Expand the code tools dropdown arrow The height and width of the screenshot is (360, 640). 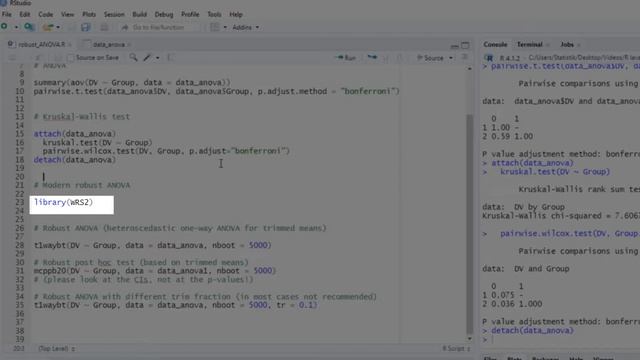[158, 58]
